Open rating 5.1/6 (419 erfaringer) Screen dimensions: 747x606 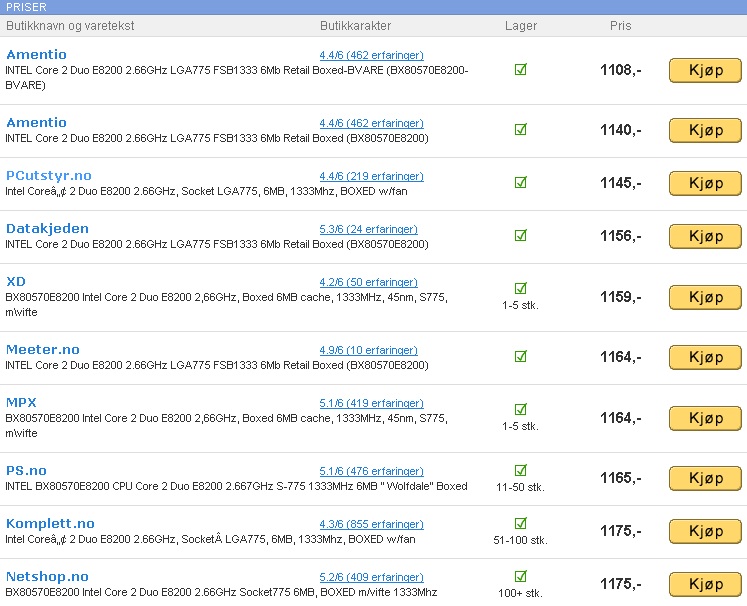tap(372, 403)
